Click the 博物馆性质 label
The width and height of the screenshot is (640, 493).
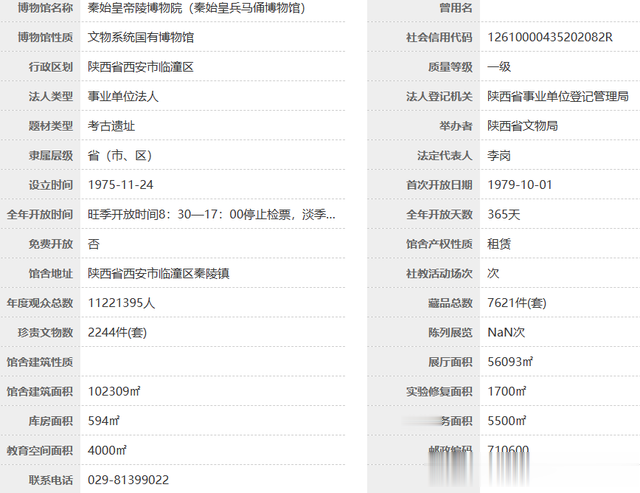tap(45, 38)
